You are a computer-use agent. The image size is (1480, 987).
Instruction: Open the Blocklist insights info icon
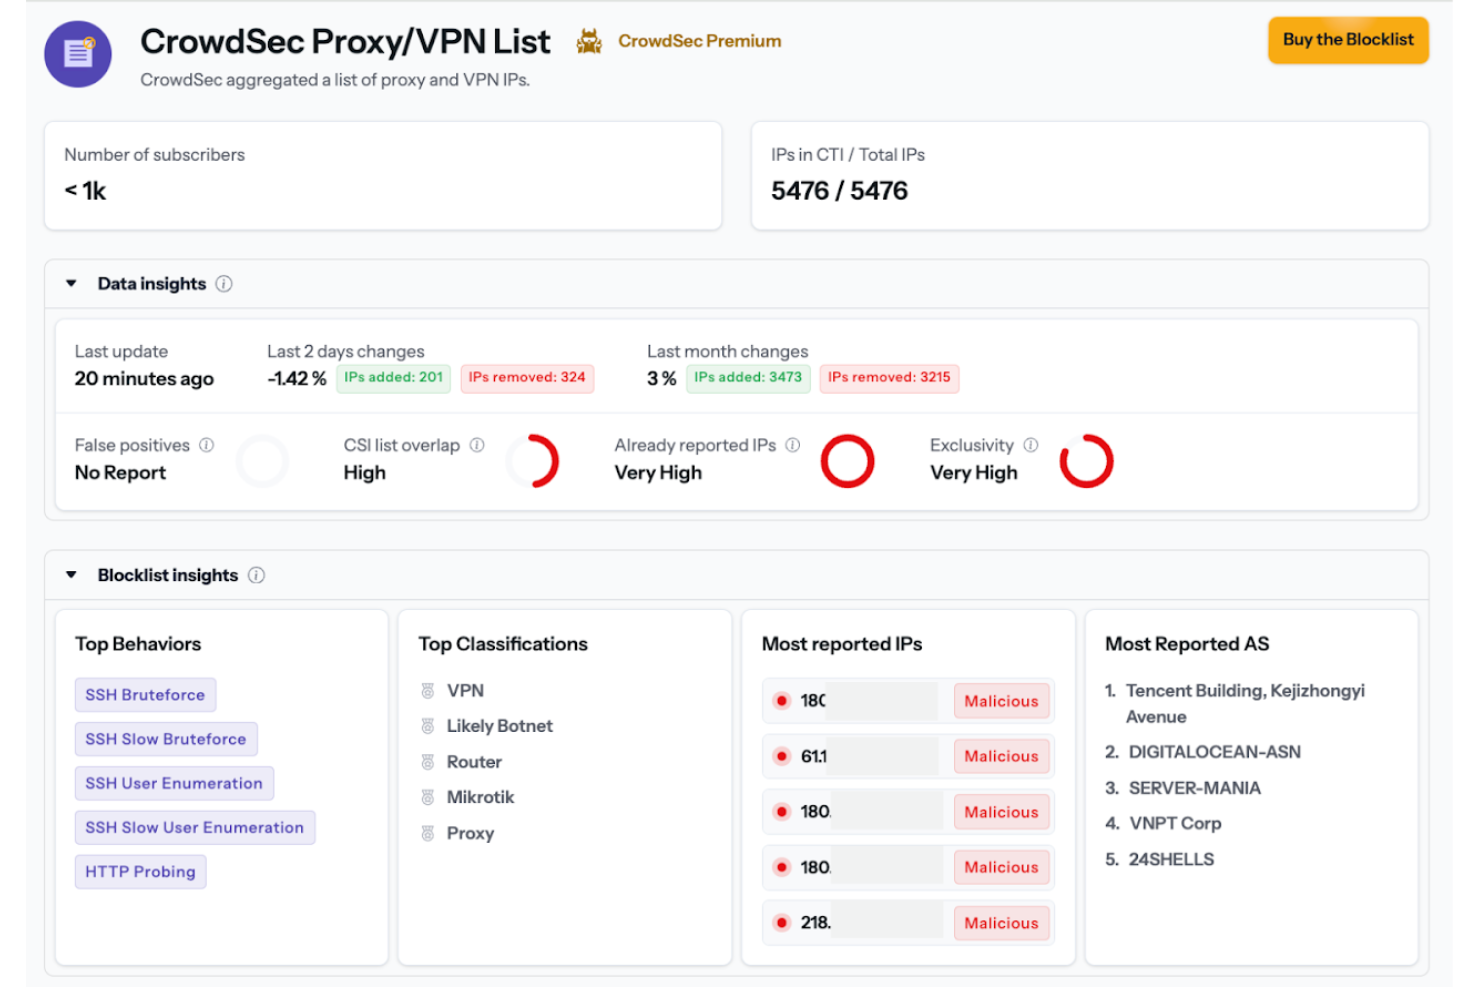coord(256,575)
